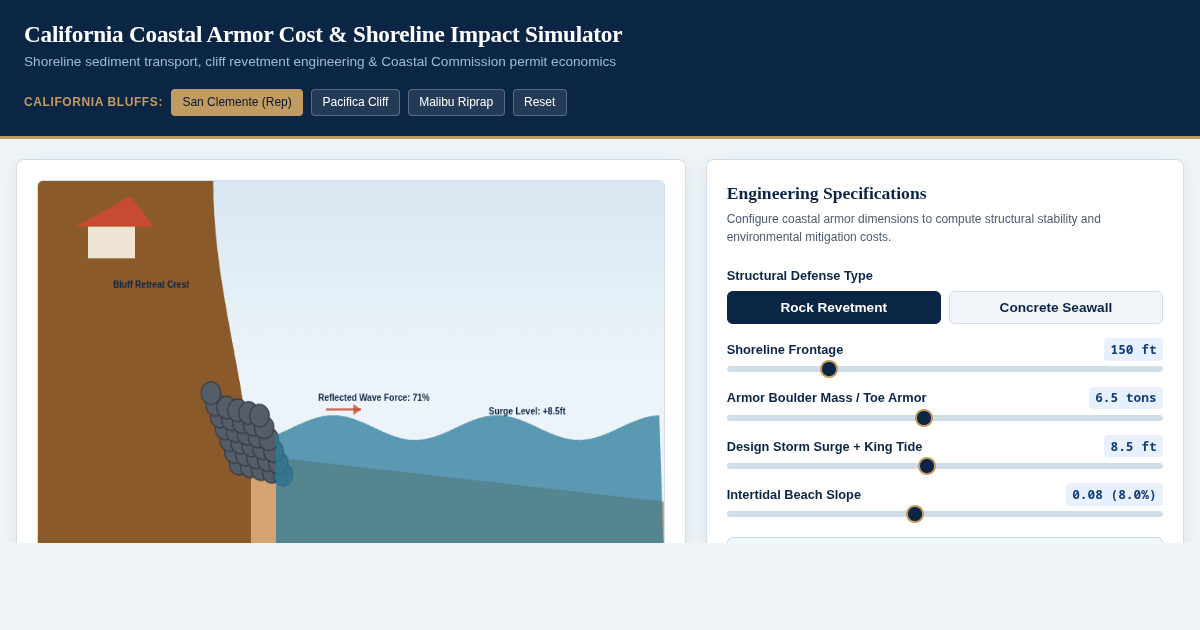
Task: Click the 6.5 tons value
Action: click(1126, 398)
